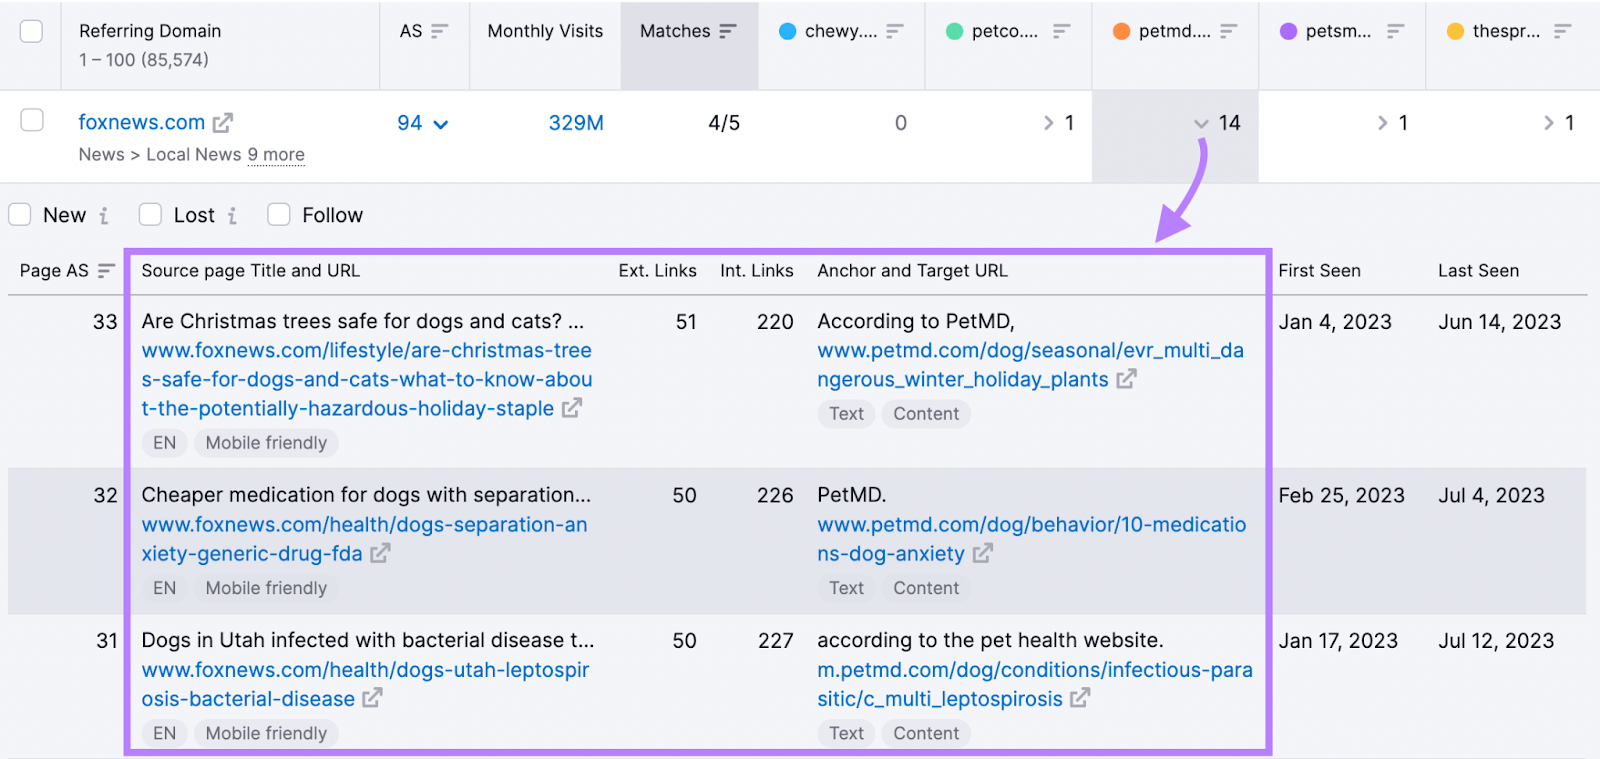Open leptospirosis target URL external icon
Image resolution: width=1600 pixels, height=759 pixels.
[x=1080, y=698]
